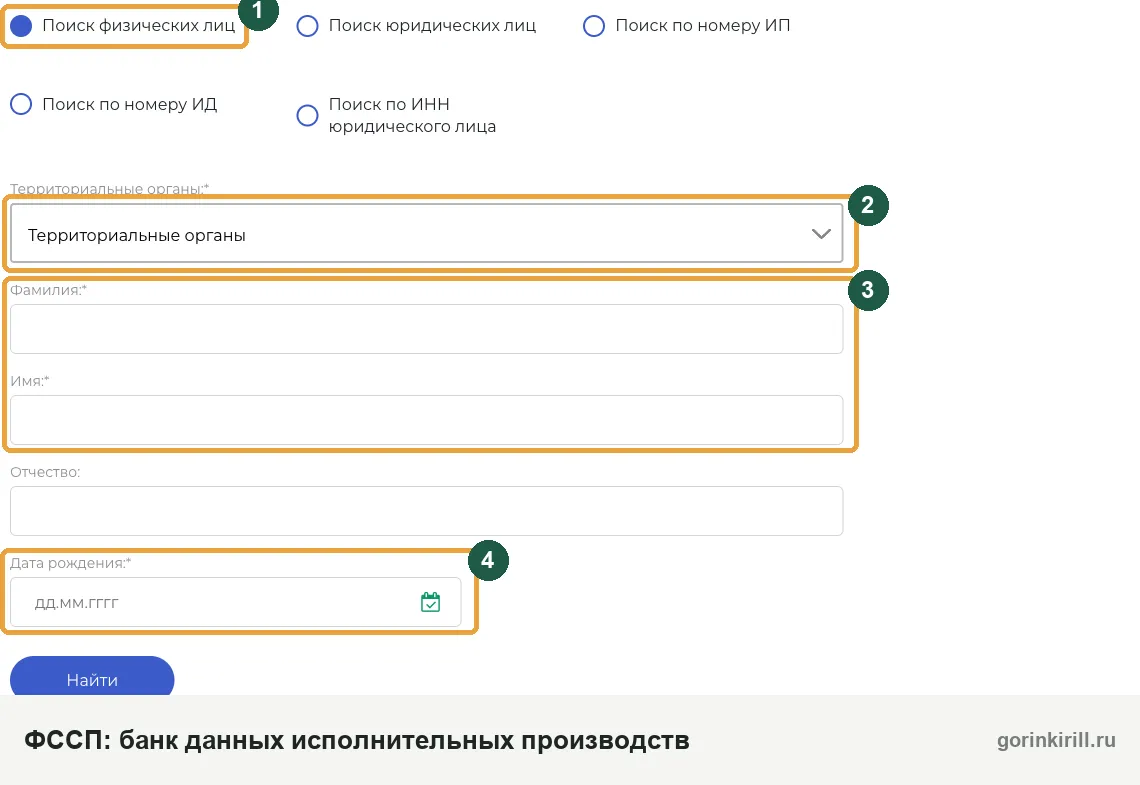
Task: Choose the 'Поиск юридических лиц' radio option
Action: (x=308, y=25)
